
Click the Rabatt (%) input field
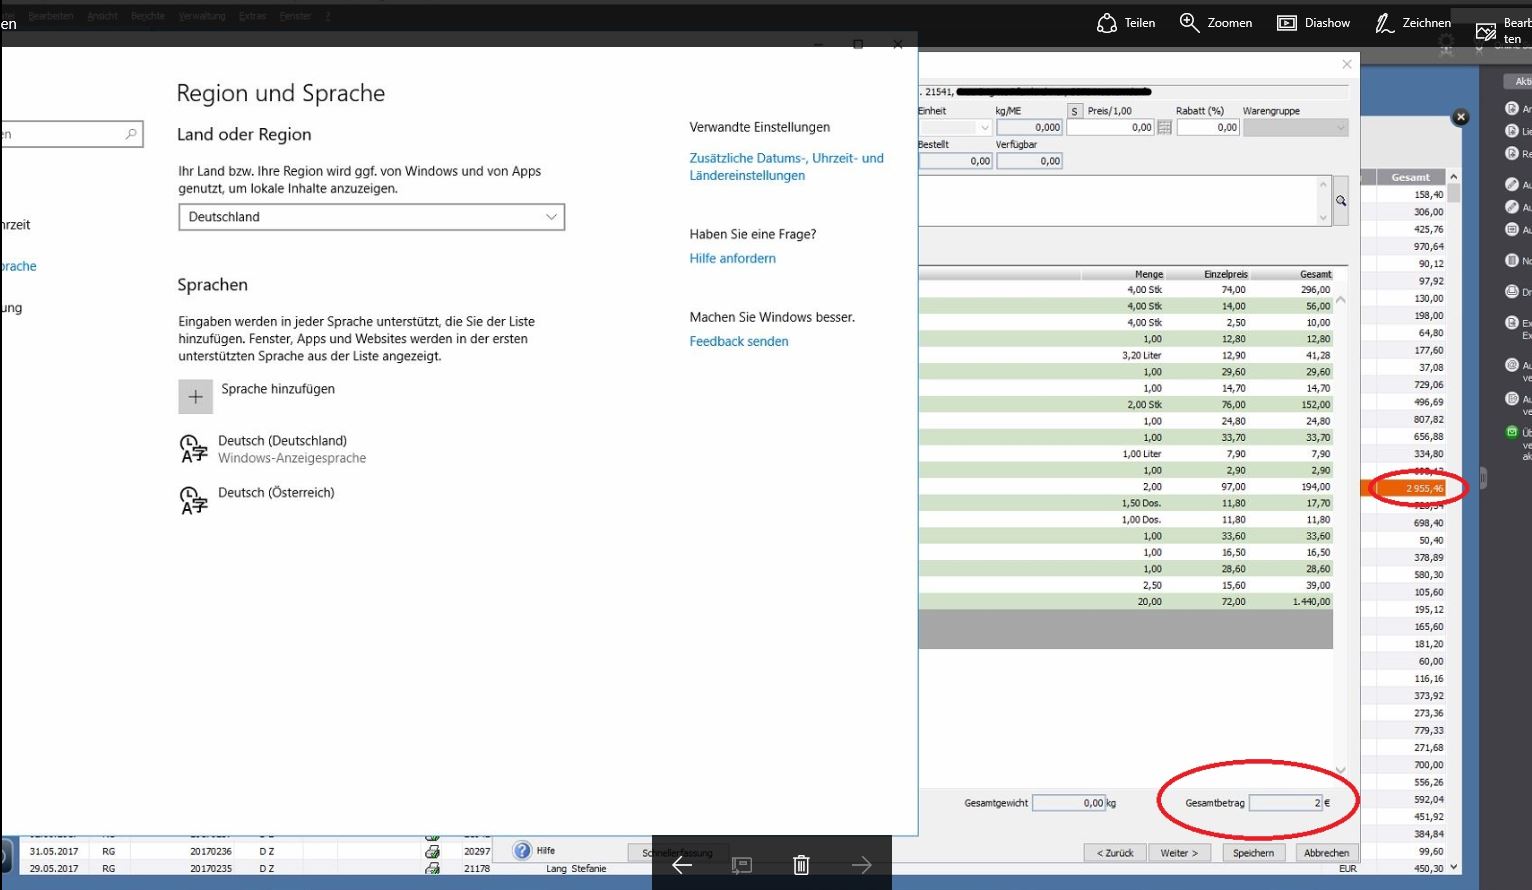click(1208, 128)
